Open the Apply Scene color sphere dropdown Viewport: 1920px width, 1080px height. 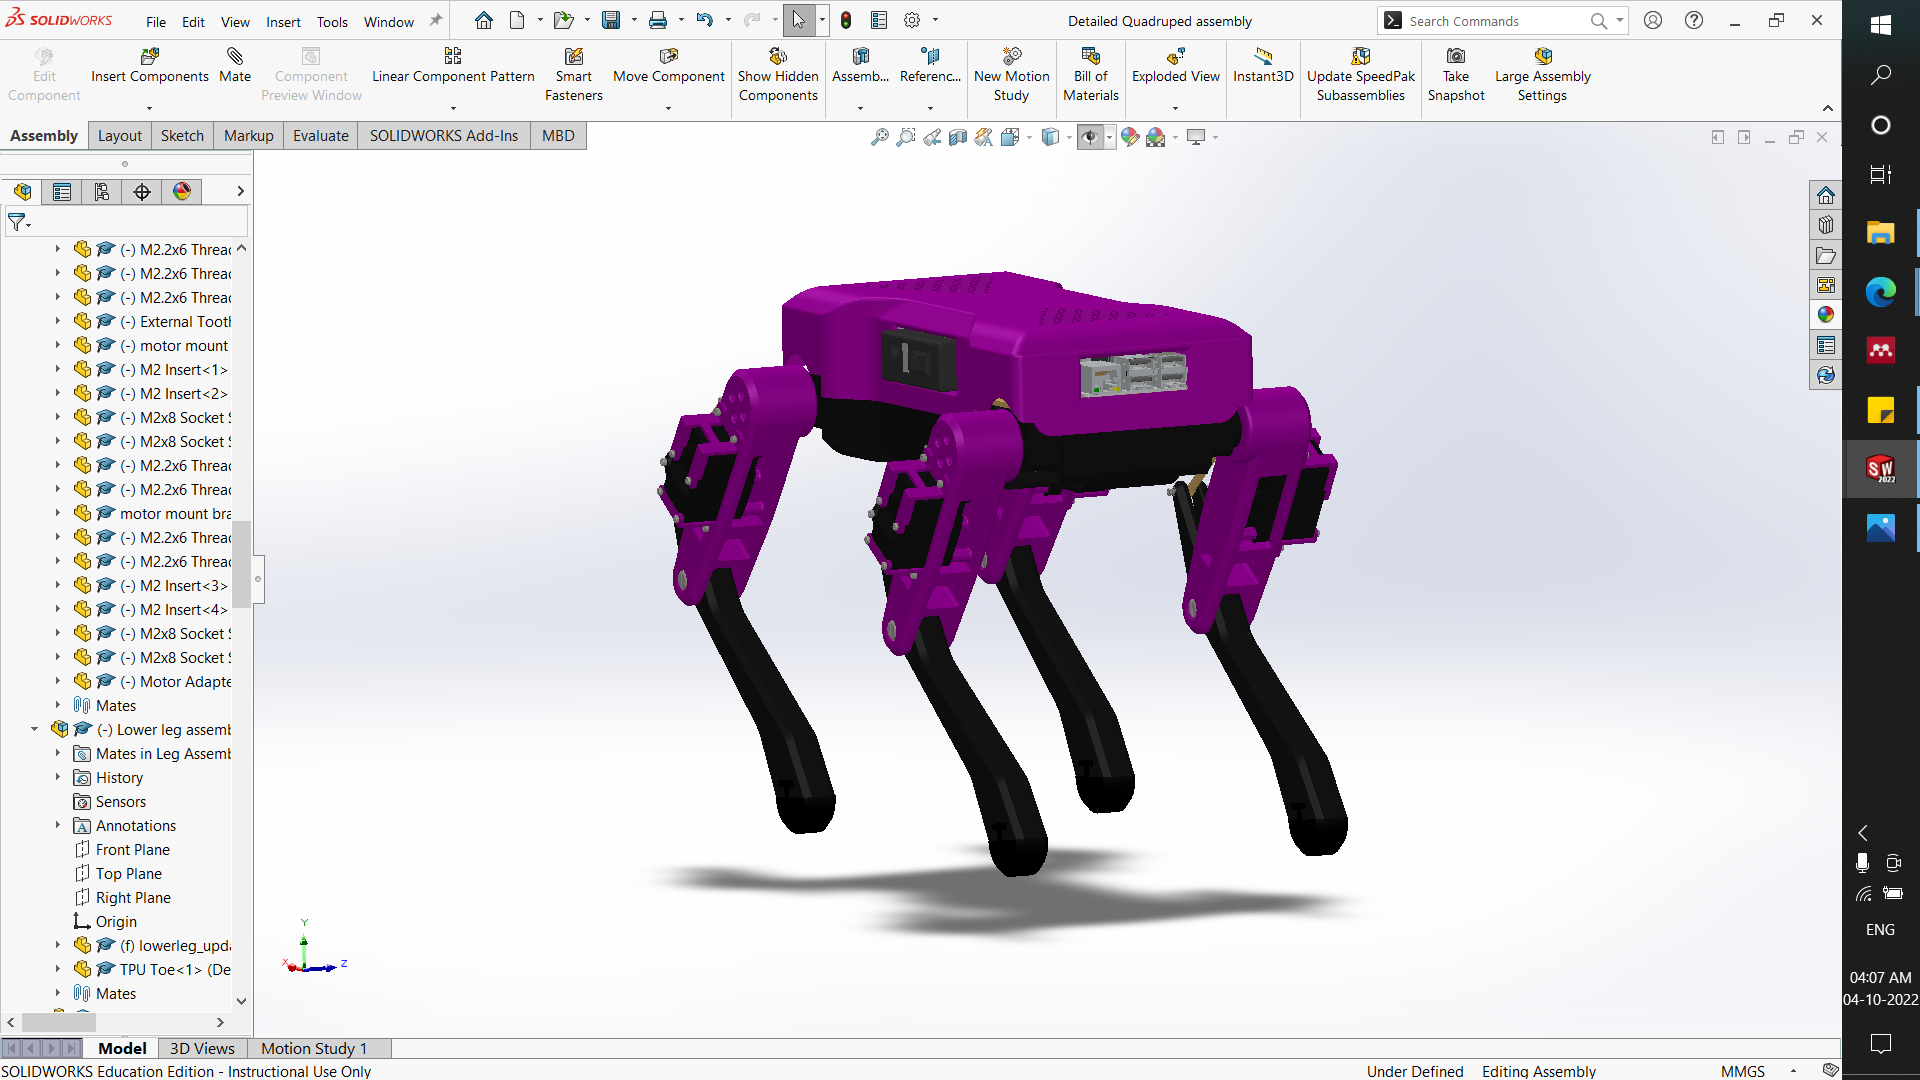click(x=1174, y=137)
